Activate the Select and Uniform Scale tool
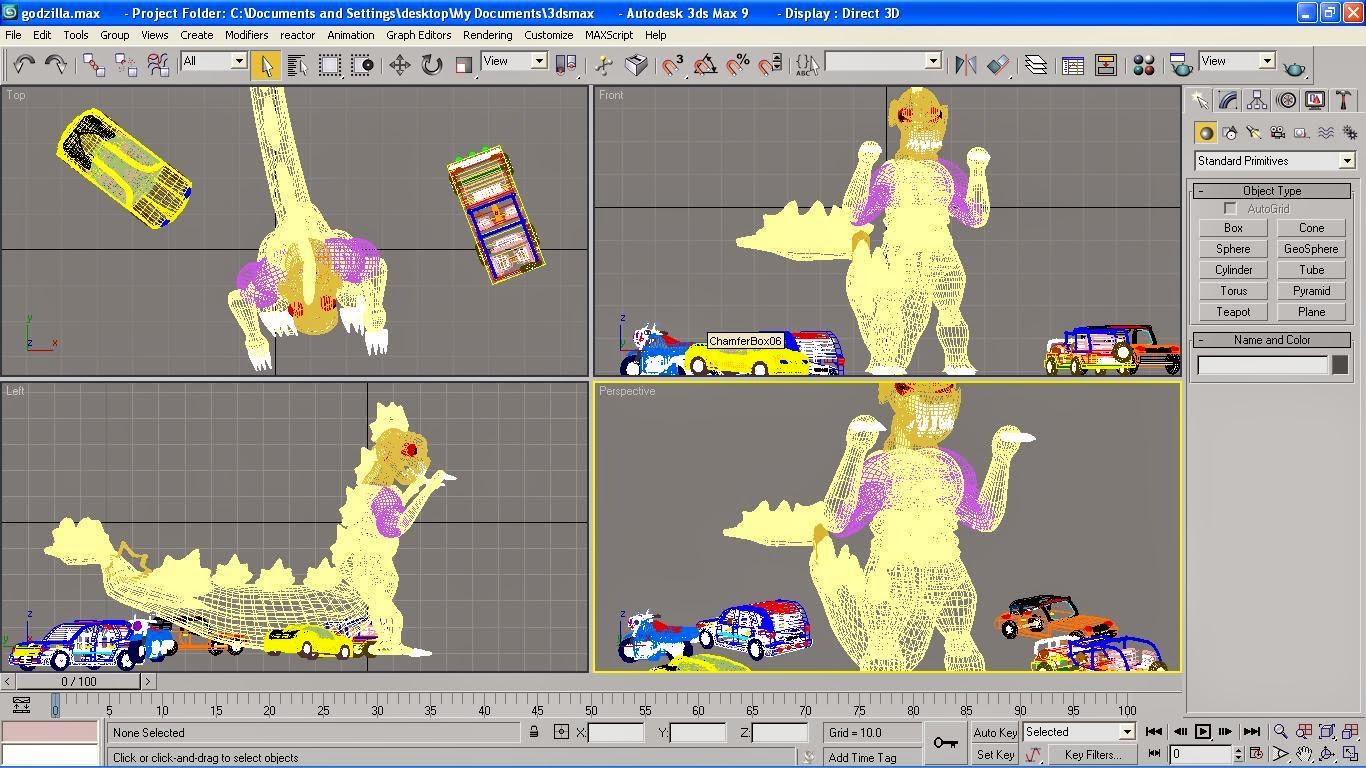This screenshot has height=768, width=1366. click(x=463, y=65)
